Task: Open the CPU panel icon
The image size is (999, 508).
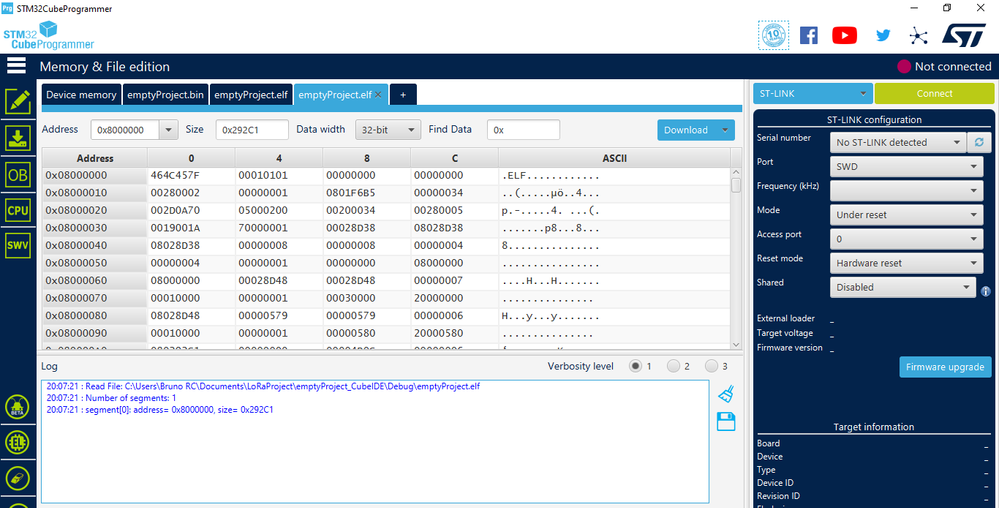Action: tap(18, 210)
